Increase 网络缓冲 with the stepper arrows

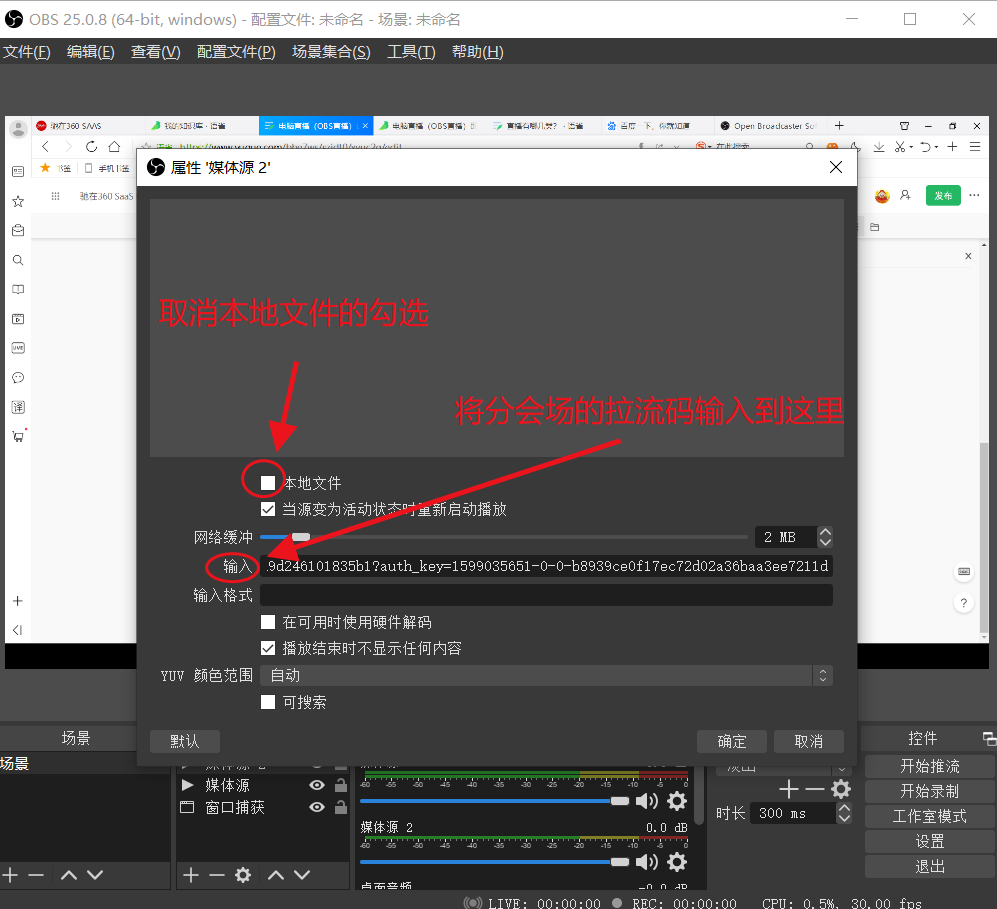click(825, 532)
